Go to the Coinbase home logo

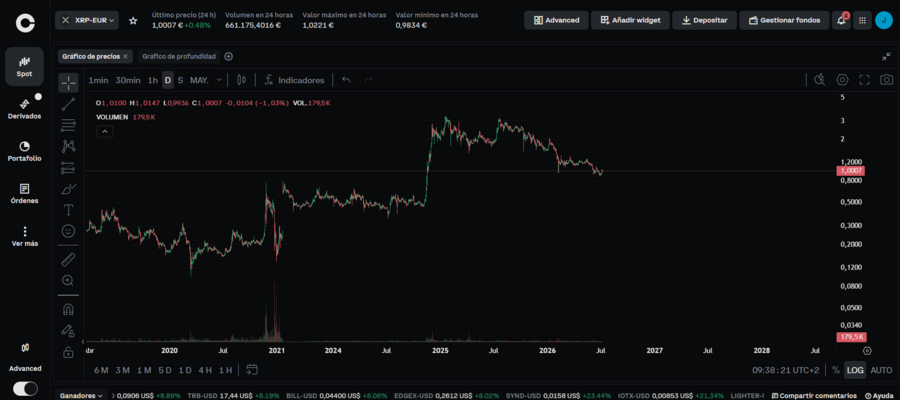[x=25, y=22]
